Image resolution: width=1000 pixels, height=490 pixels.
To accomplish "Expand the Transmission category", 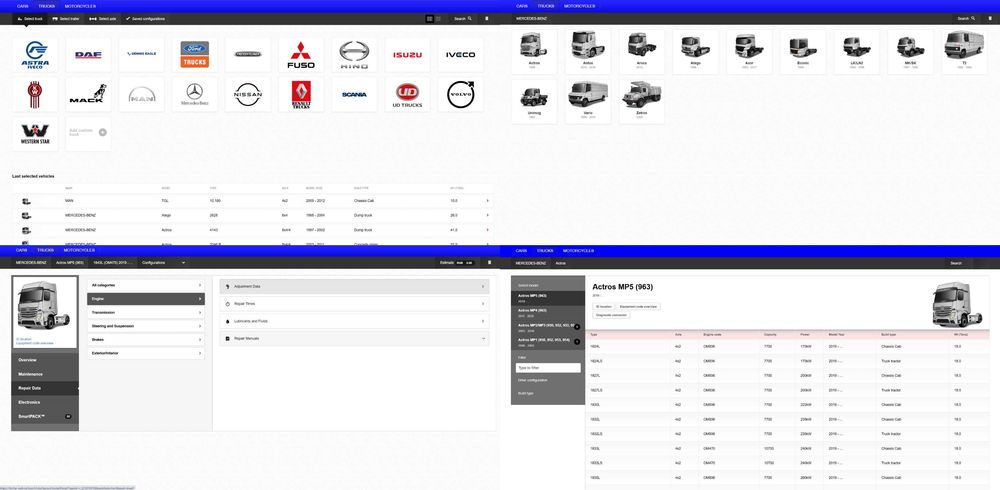I will point(146,313).
